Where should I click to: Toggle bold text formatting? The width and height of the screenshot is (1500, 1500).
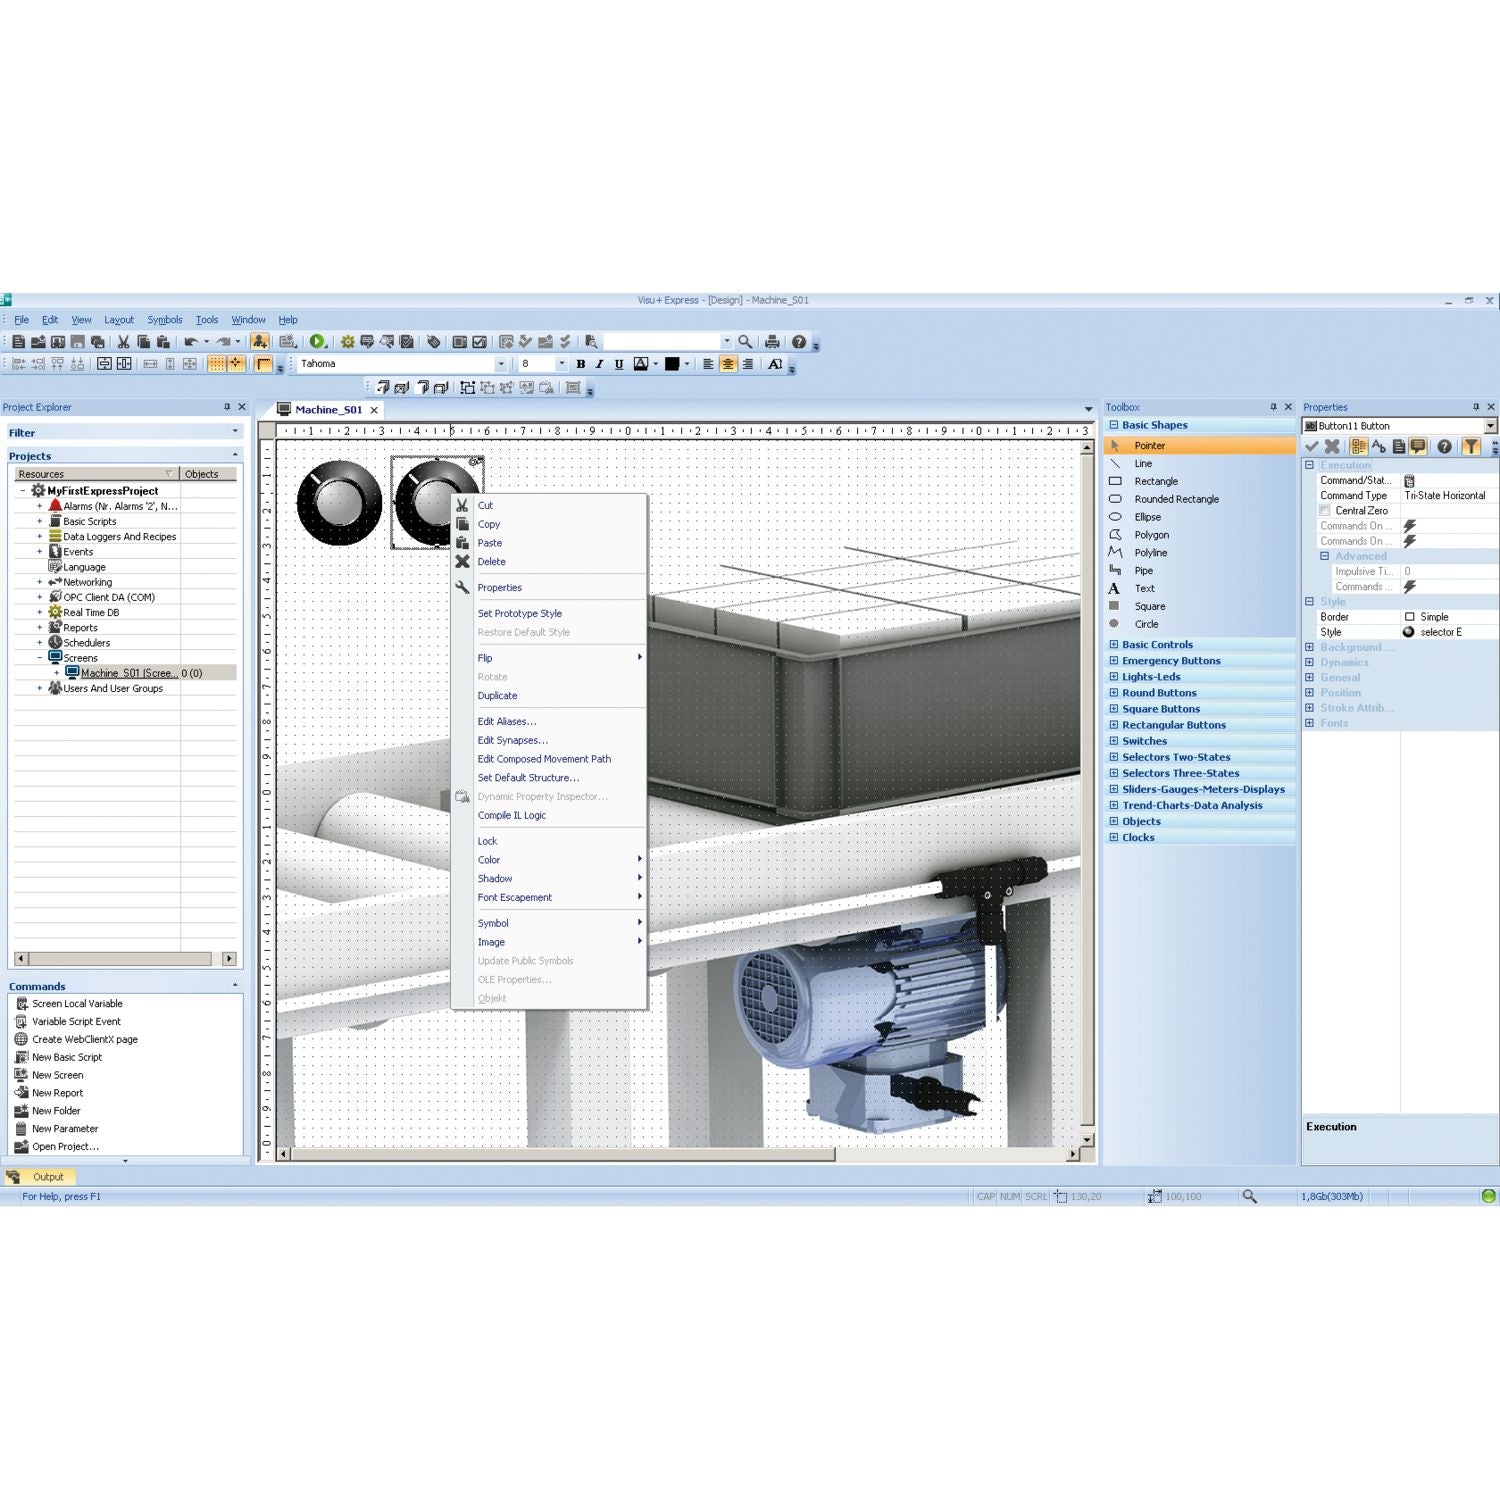point(580,364)
